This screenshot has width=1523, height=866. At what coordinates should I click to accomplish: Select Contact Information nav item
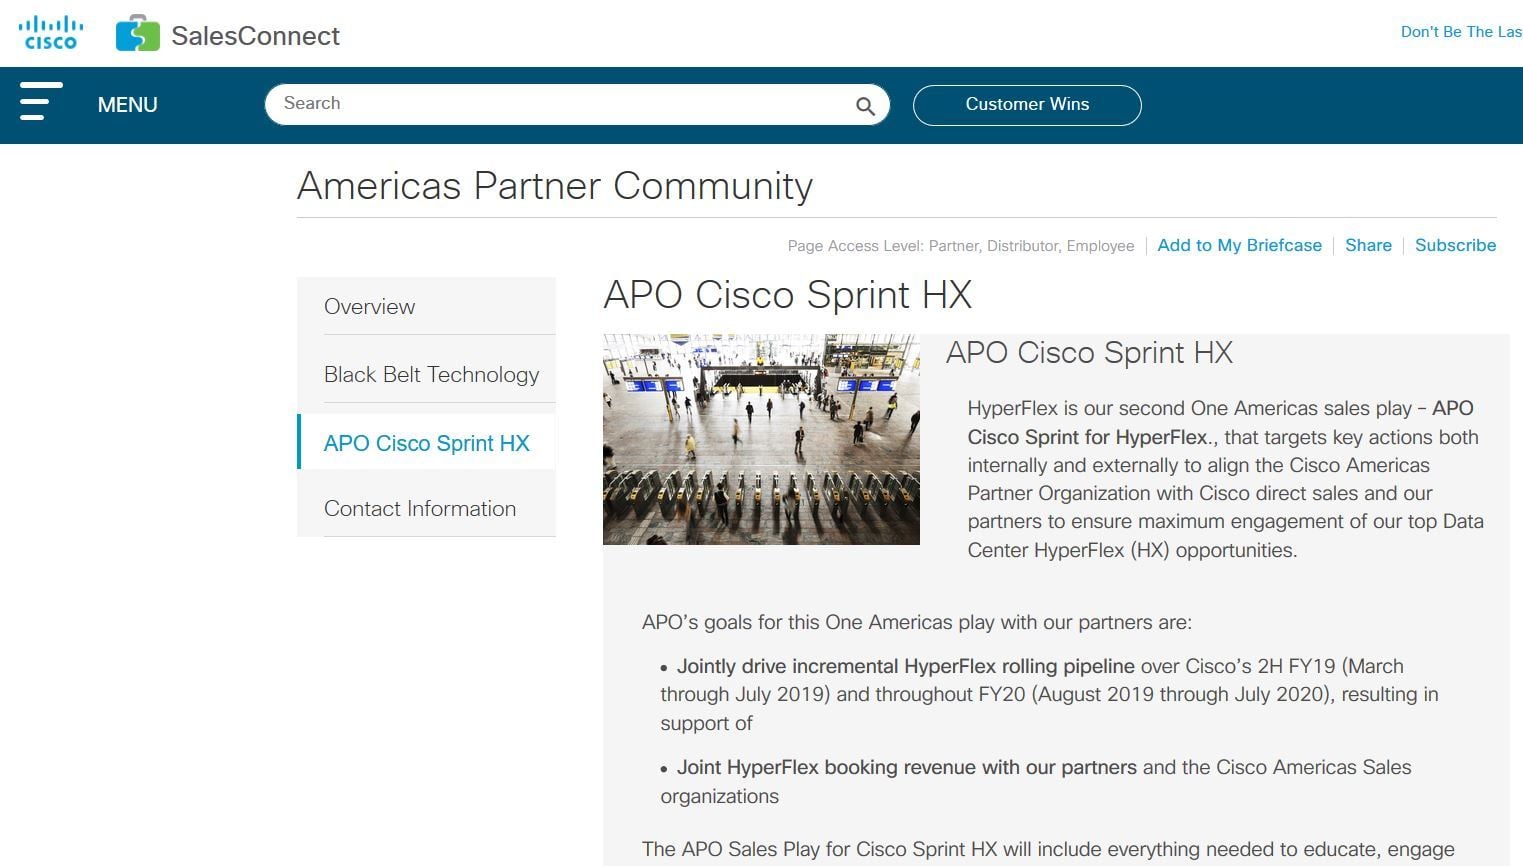tap(426, 508)
